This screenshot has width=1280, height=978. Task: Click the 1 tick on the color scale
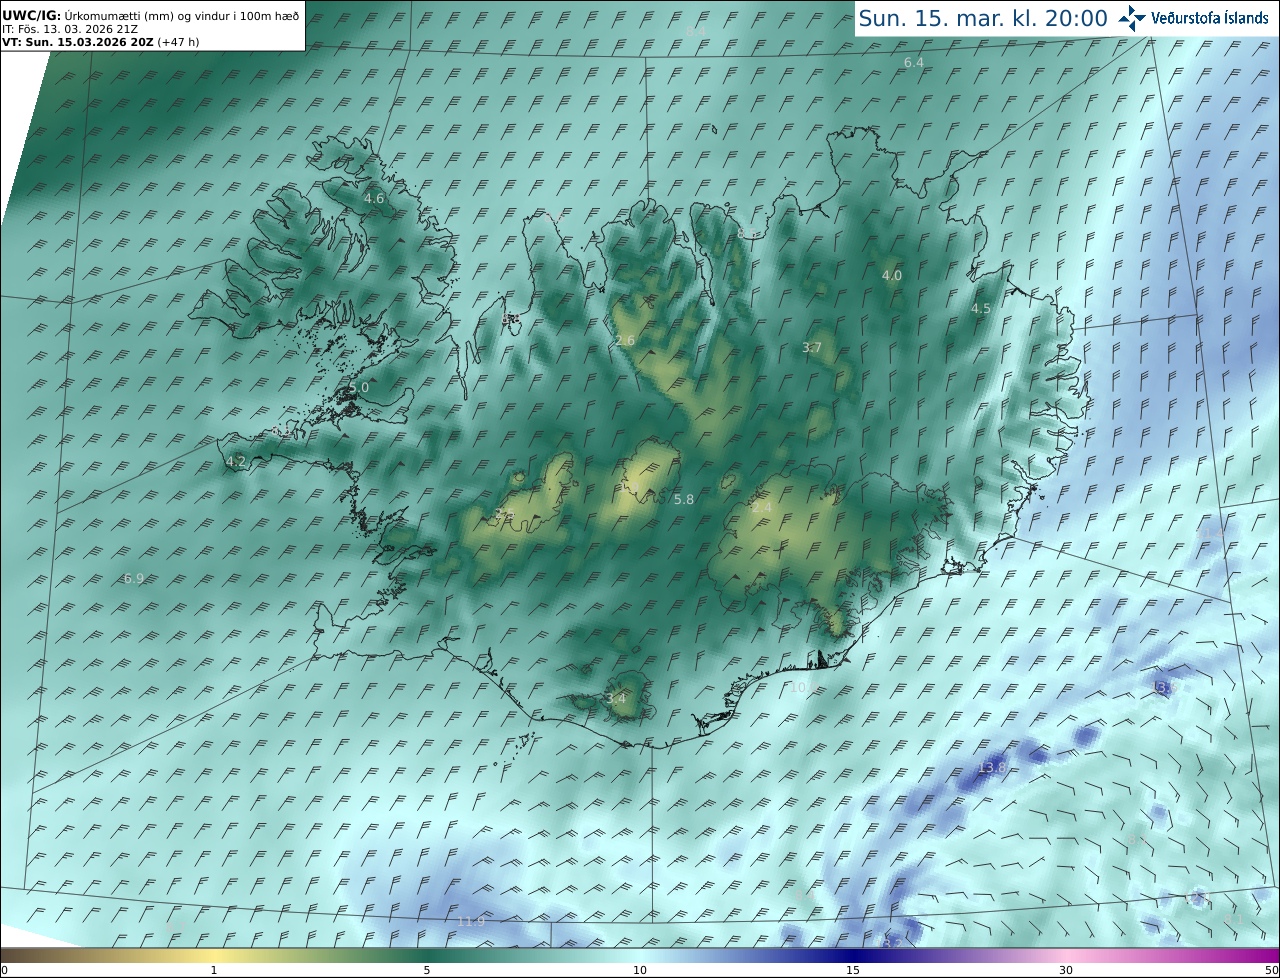[213, 970]
